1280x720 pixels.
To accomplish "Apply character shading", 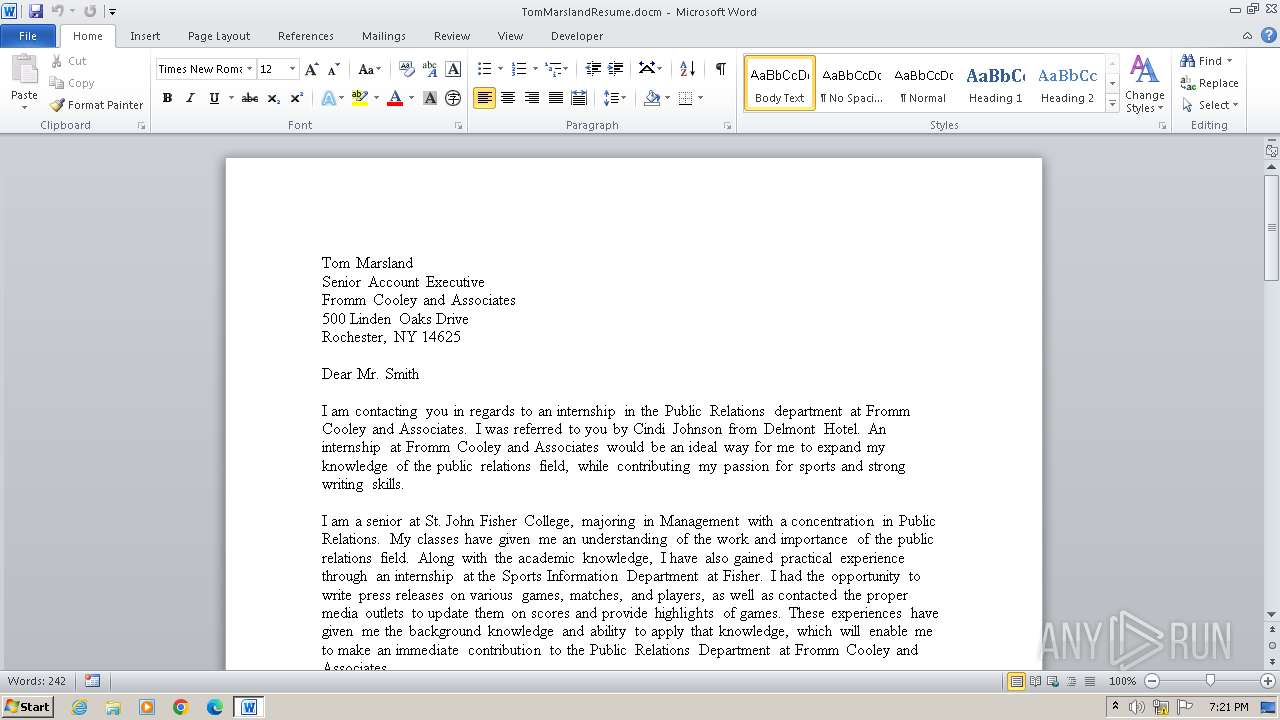I will [x=430, y=98].
